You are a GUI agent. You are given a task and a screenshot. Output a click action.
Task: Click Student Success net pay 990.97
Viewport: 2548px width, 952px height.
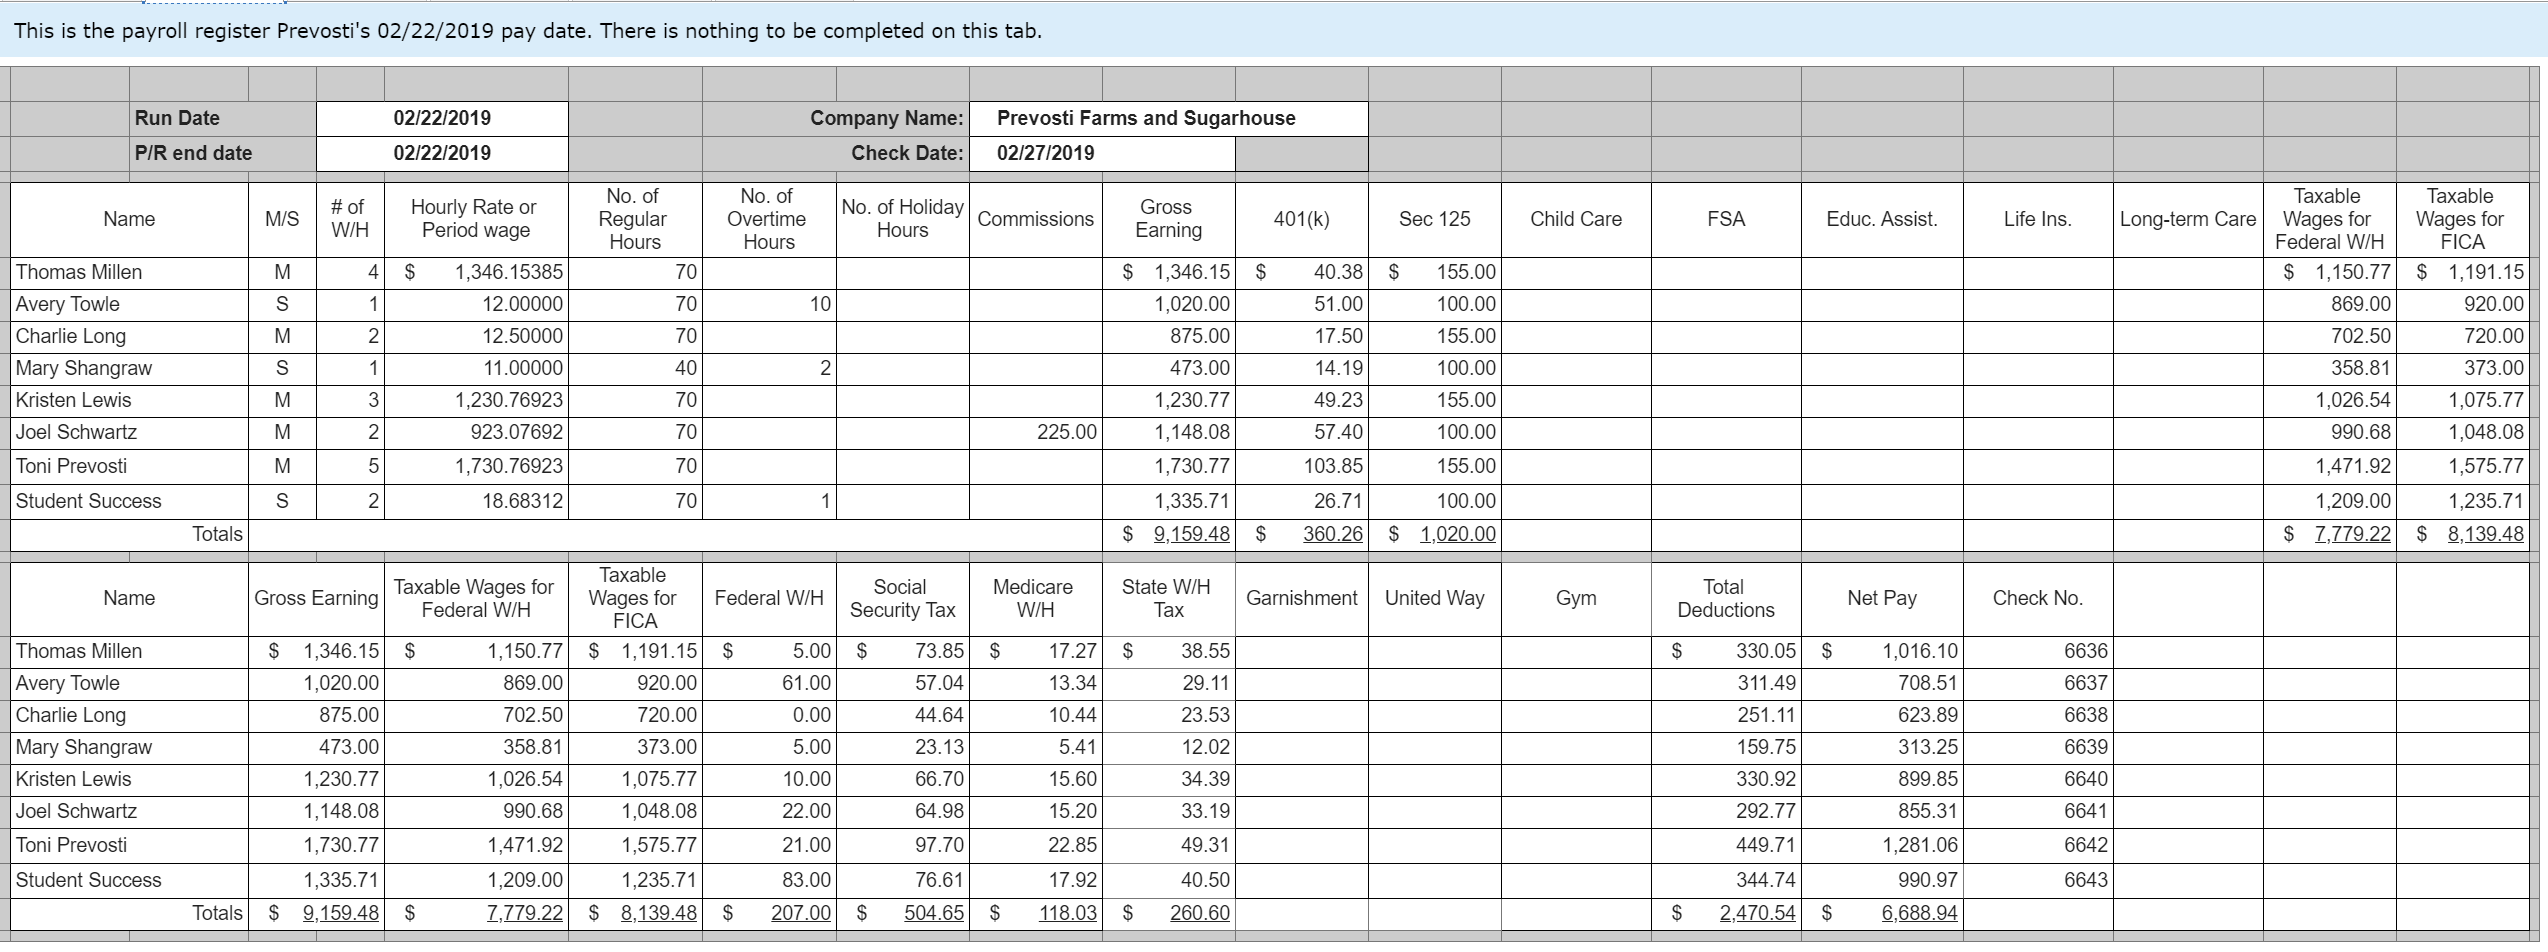(x=1882, y=880)
